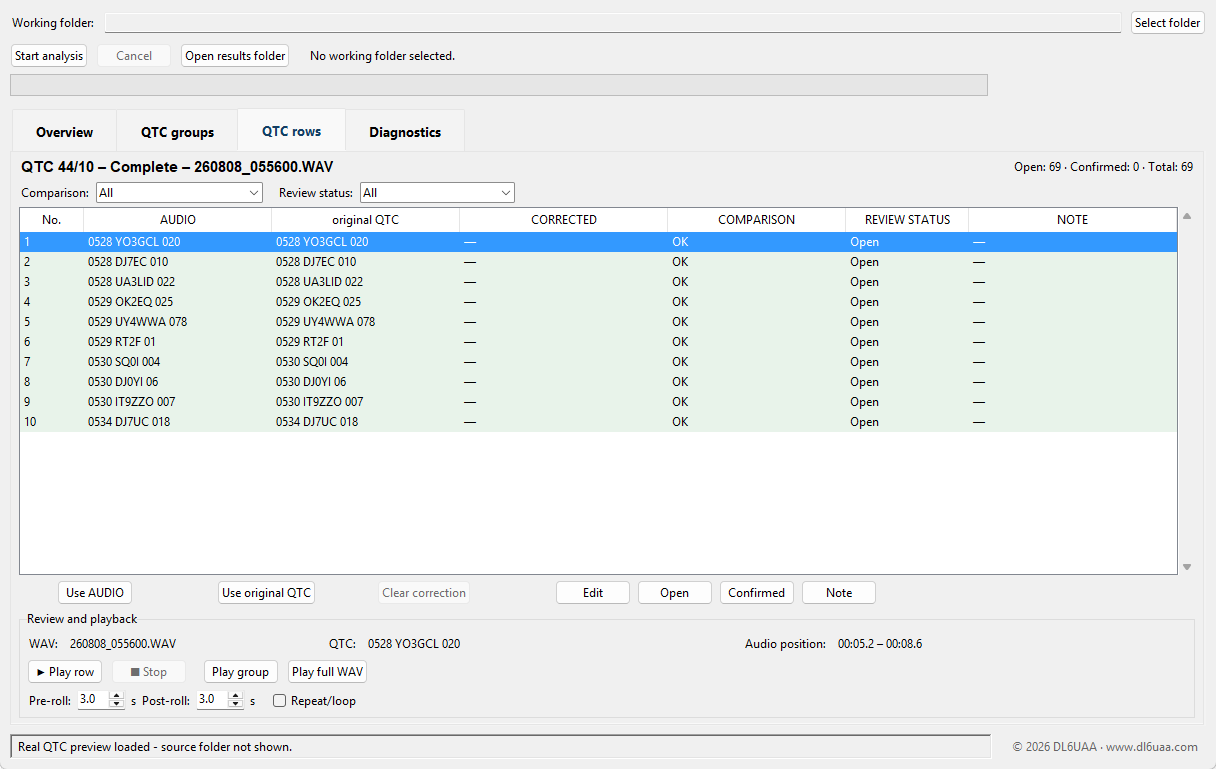The height and width of the screenshot is (769, 1216).
Task: Click the CORRECTED column header
Action: tap(564, 220)
